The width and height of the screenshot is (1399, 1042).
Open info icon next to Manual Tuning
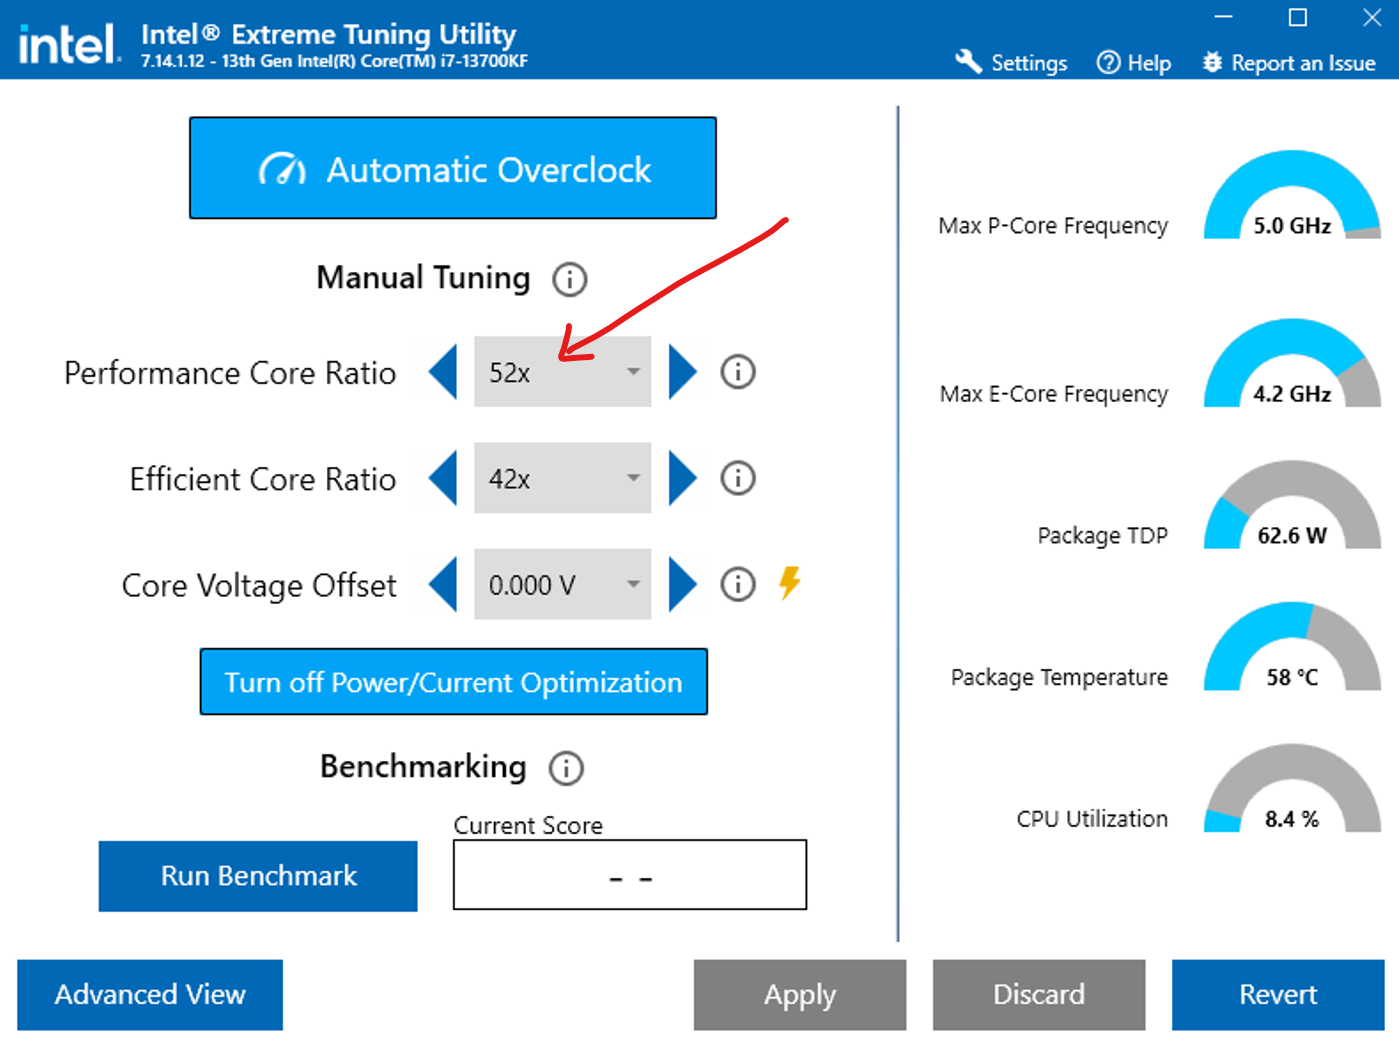coord(570,279)
